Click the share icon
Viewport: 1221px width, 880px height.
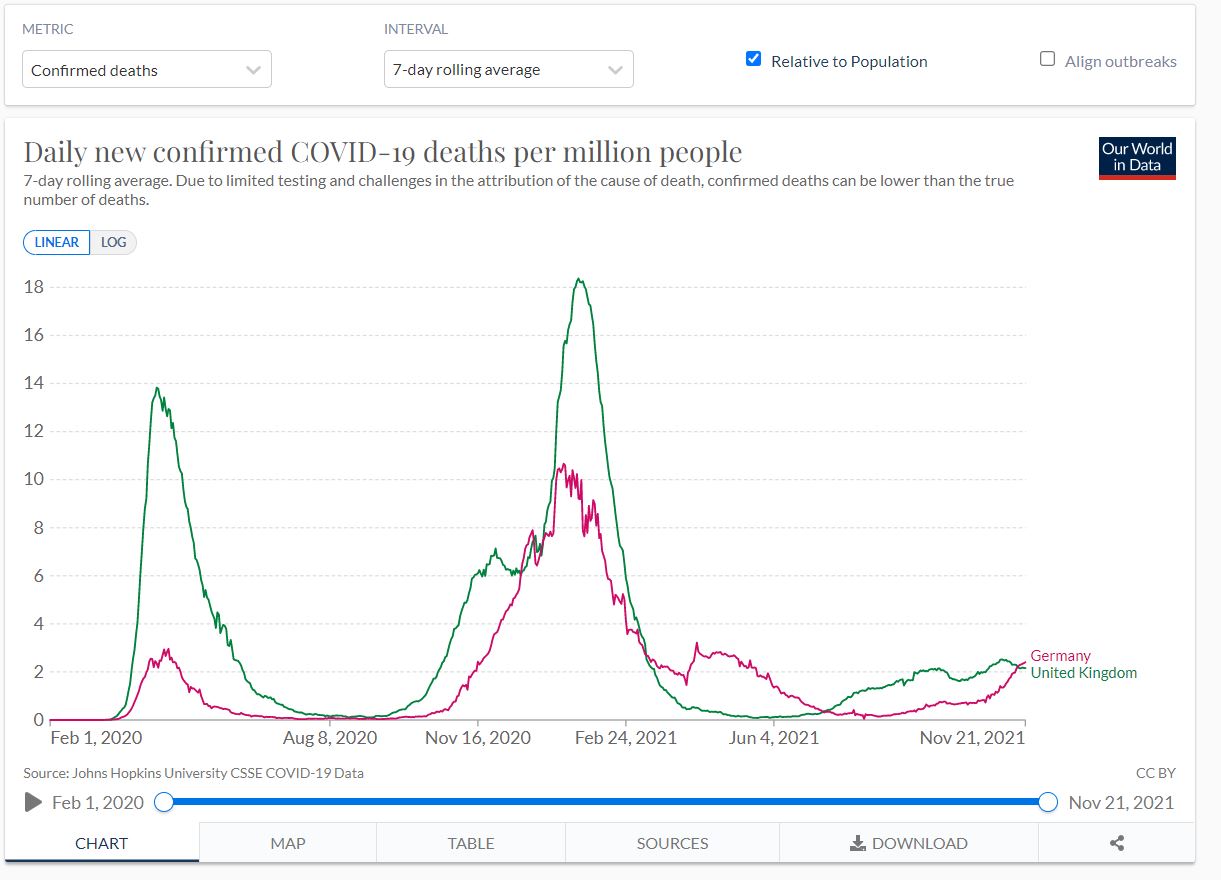[x=1117, y=843]
